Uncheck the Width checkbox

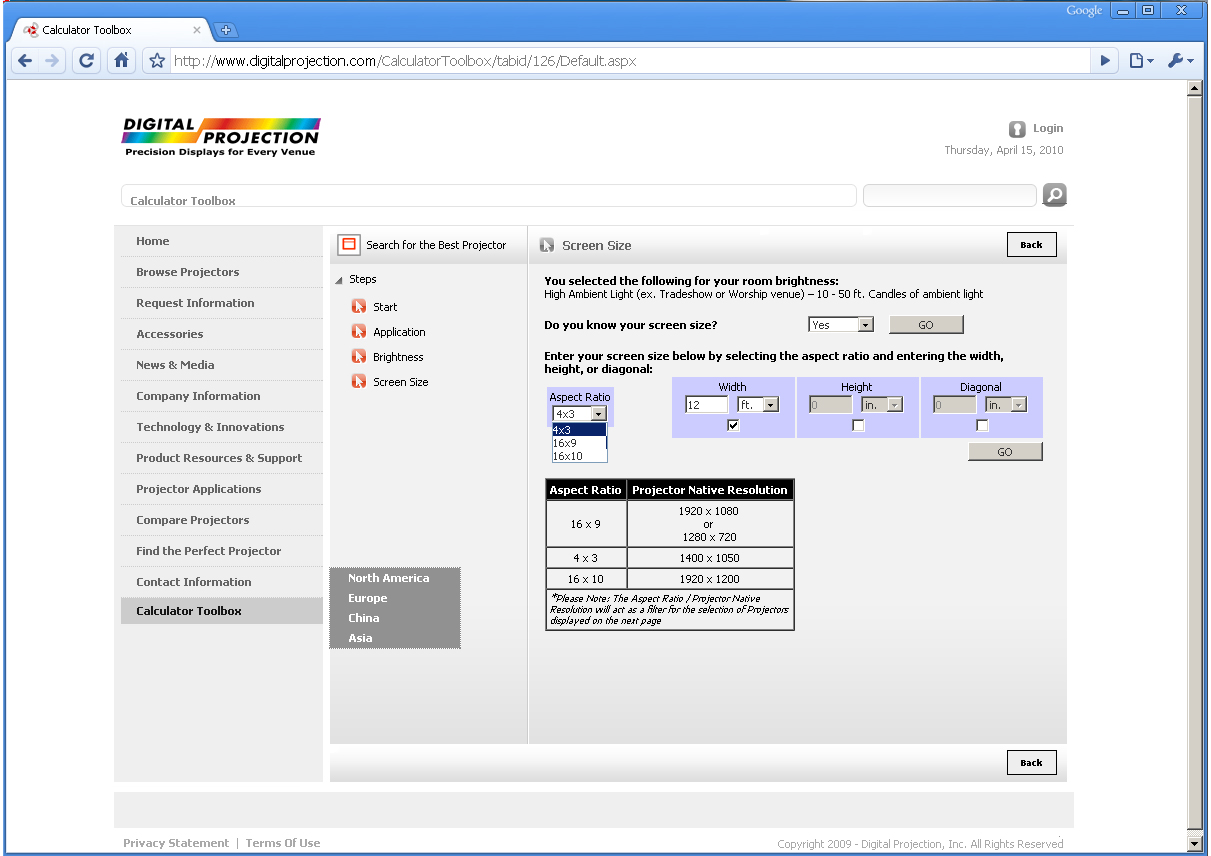(732, 424)
